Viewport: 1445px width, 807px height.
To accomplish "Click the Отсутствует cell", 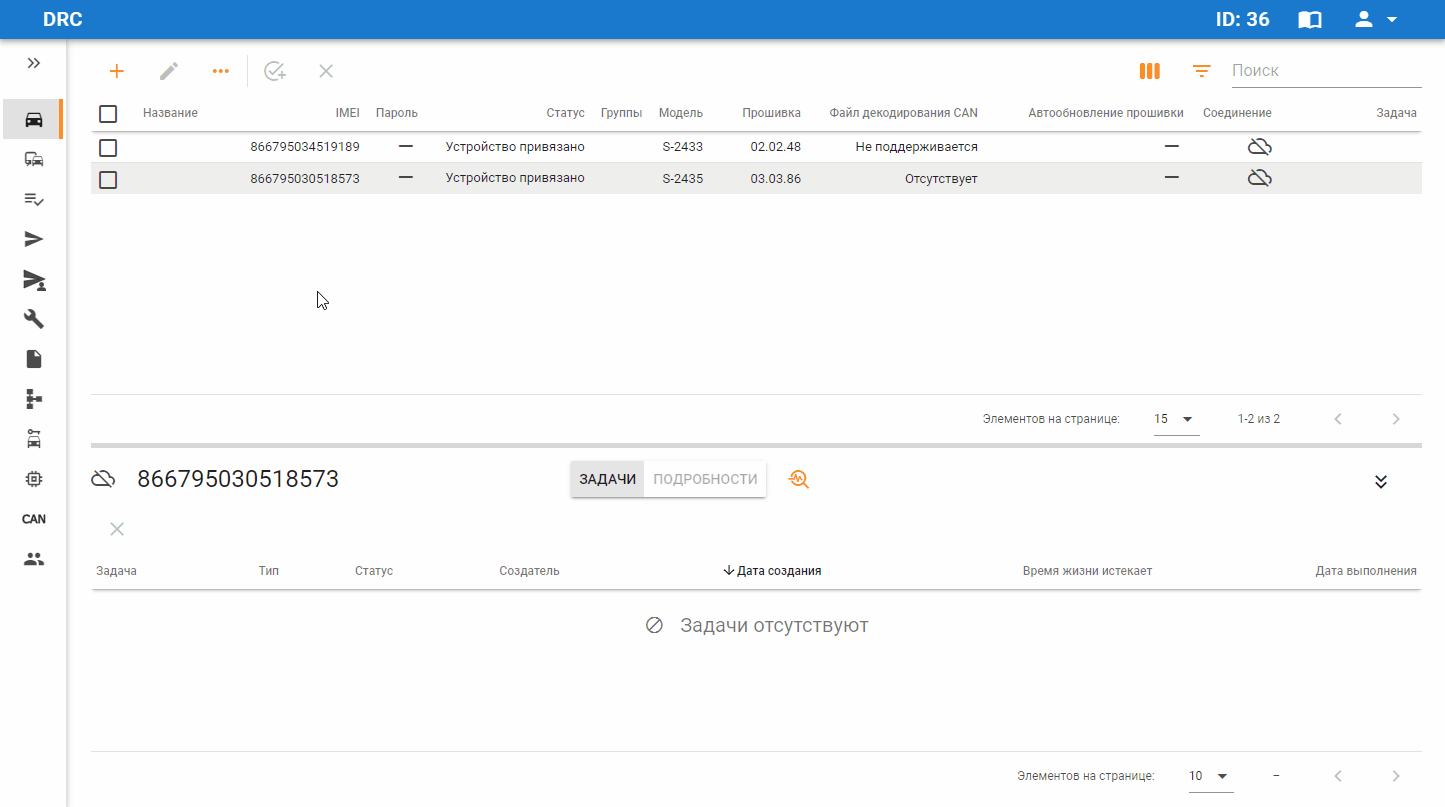I will [941, 179].
